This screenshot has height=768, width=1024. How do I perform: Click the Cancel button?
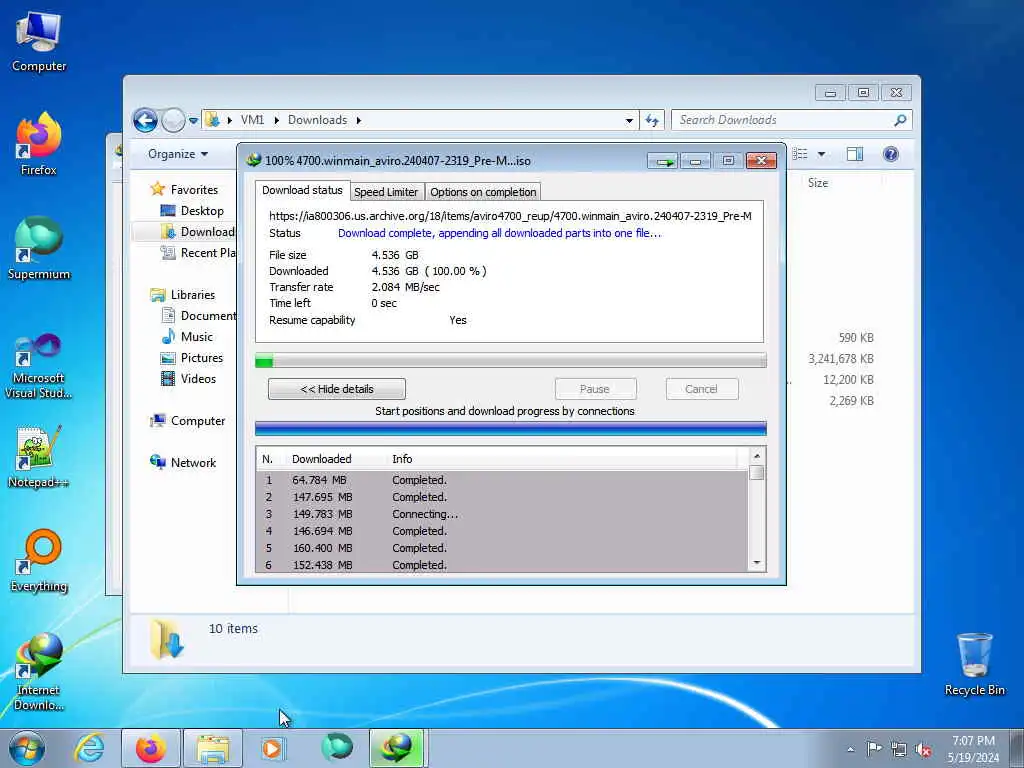click(702, 389)
